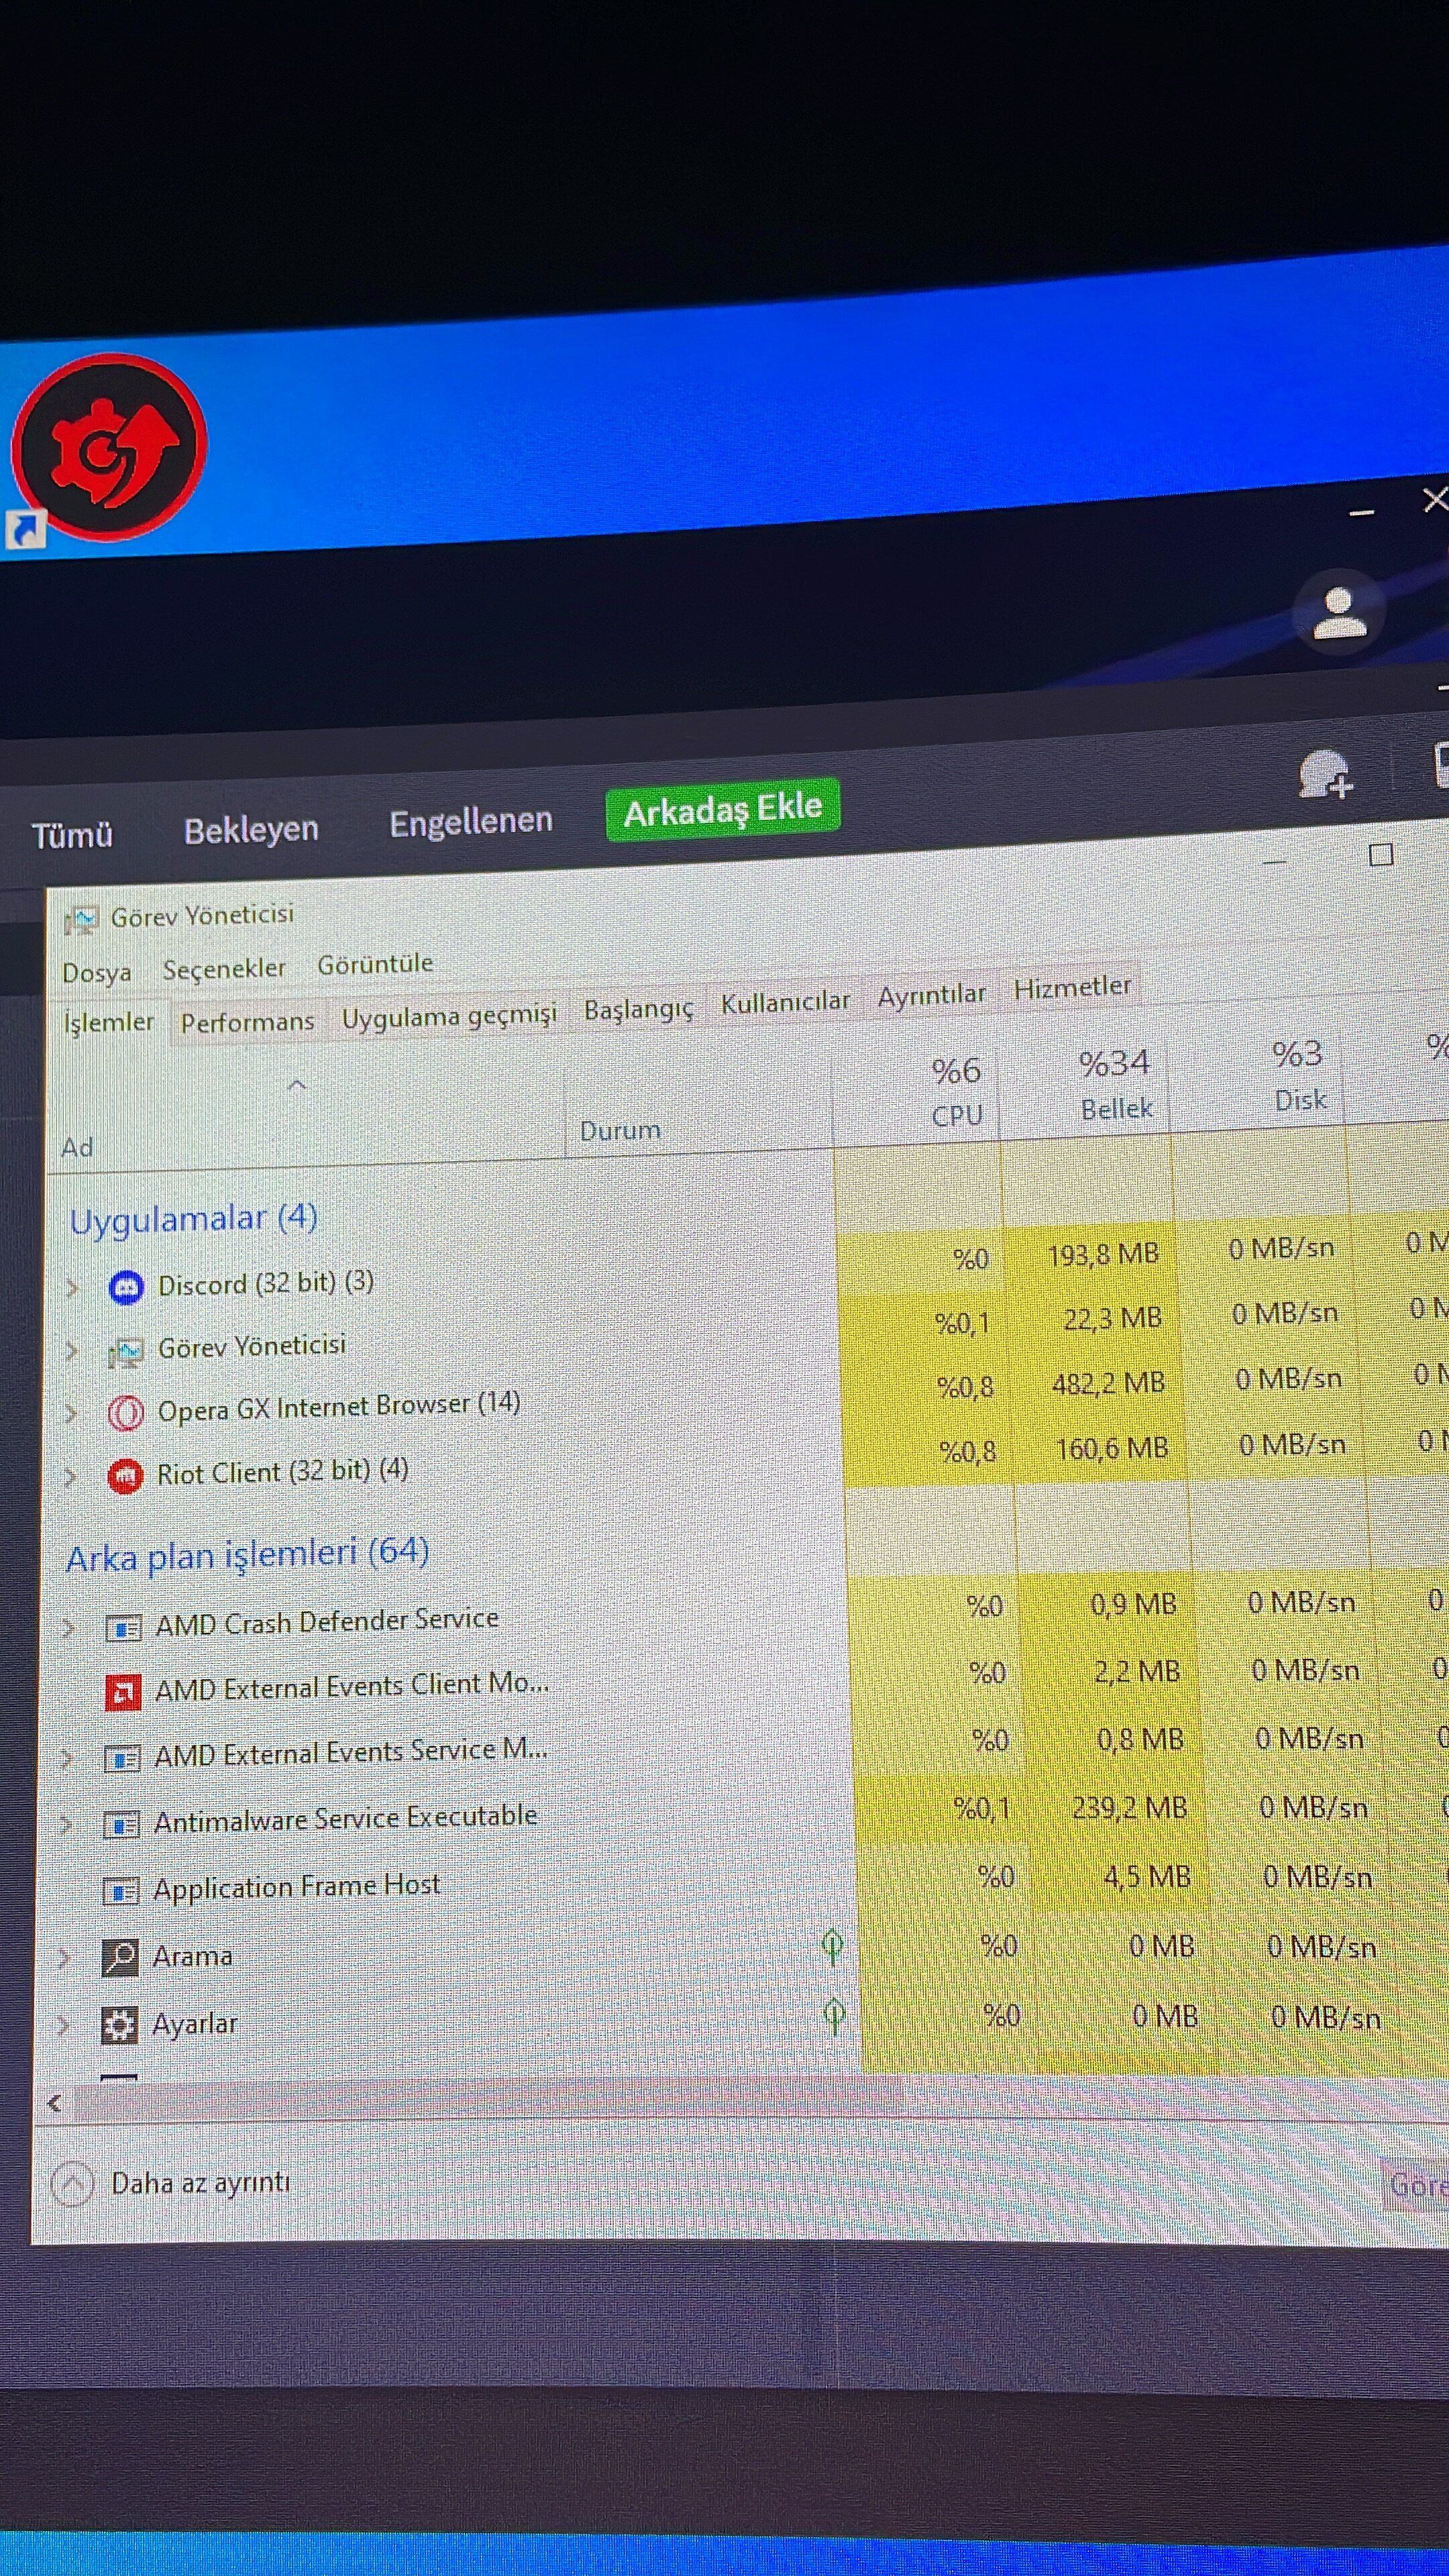Expand Antimalware Service Executable

tap(66, 1825)
